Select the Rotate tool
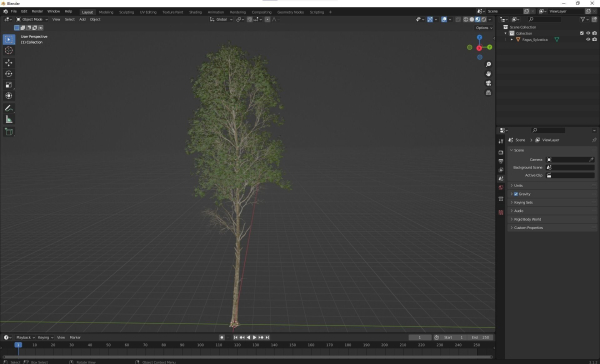This screenshot has height=364, width=600. coord(9,73)
